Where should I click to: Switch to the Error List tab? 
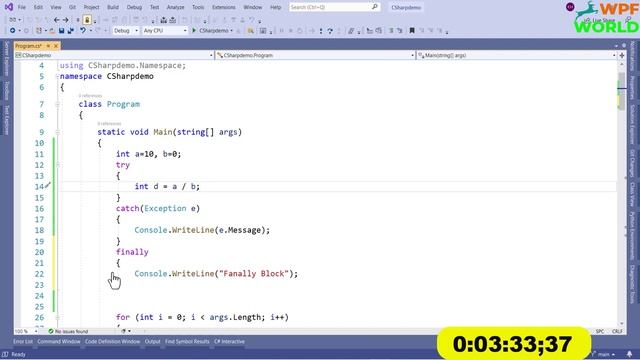point(22,342)
